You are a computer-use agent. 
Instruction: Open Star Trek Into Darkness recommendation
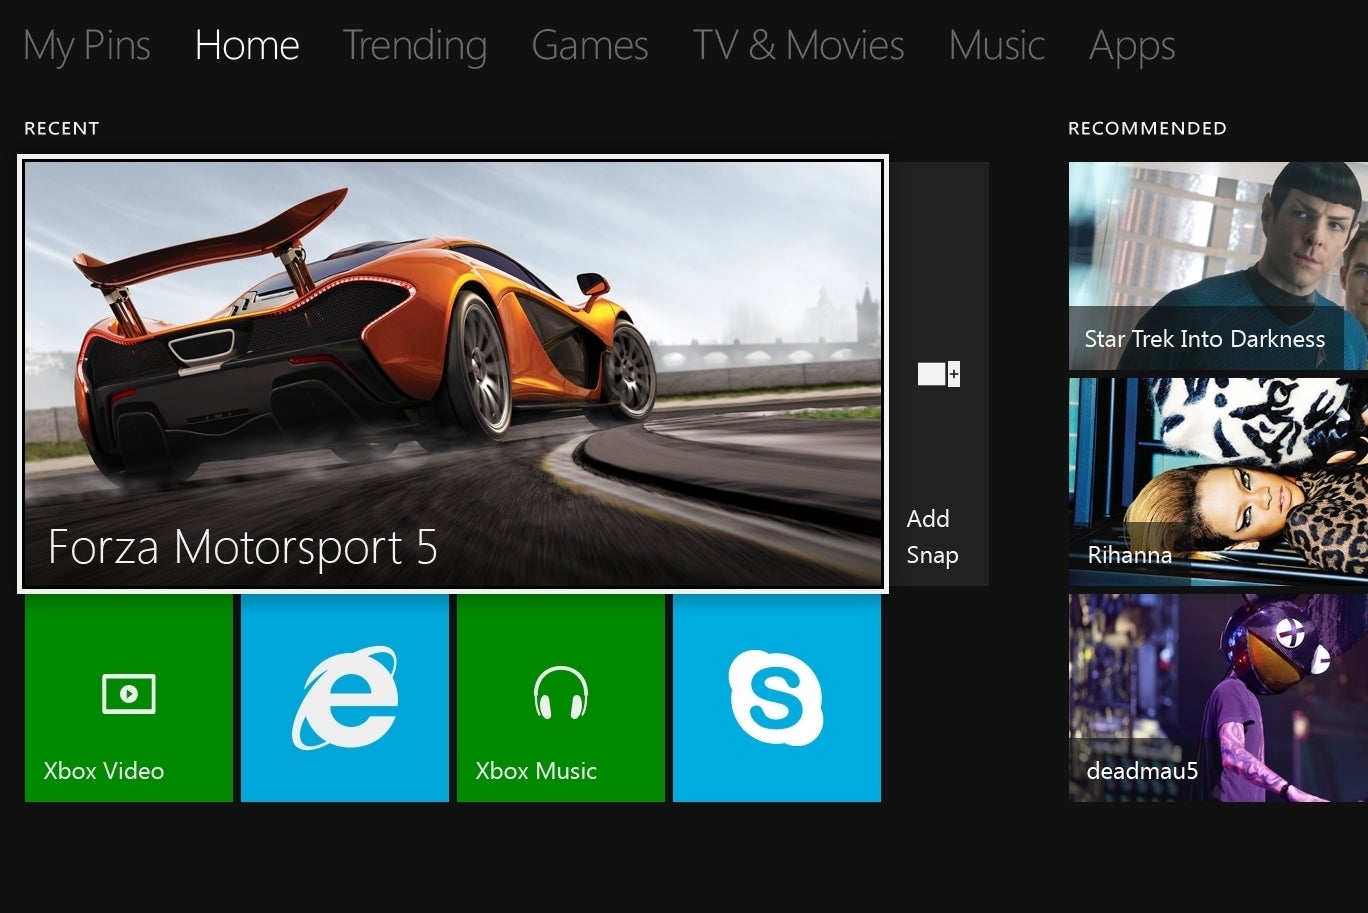tap(1218, 266)
